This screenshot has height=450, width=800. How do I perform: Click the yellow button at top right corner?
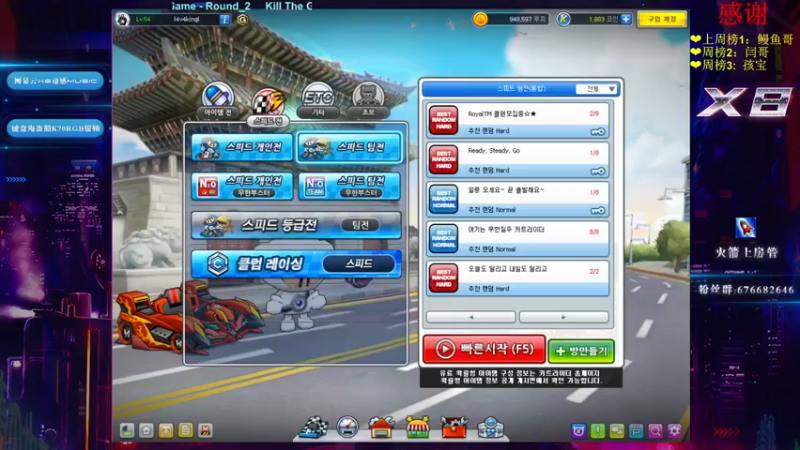(662, 19)
